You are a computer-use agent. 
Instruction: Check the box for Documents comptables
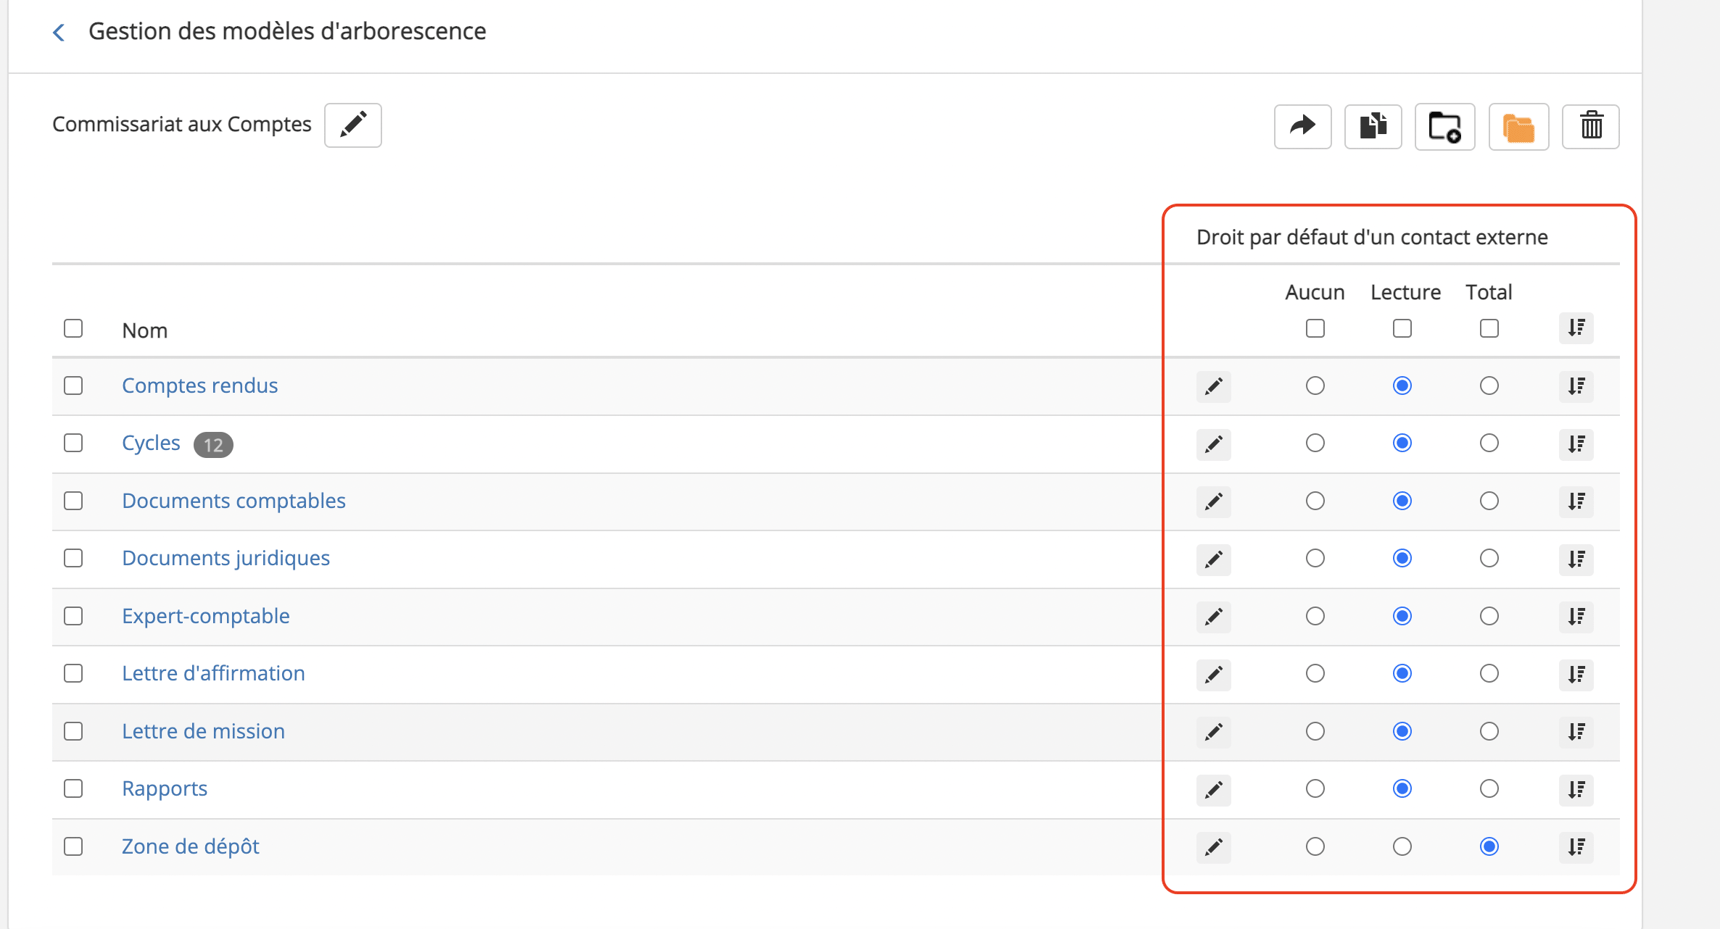73,501
